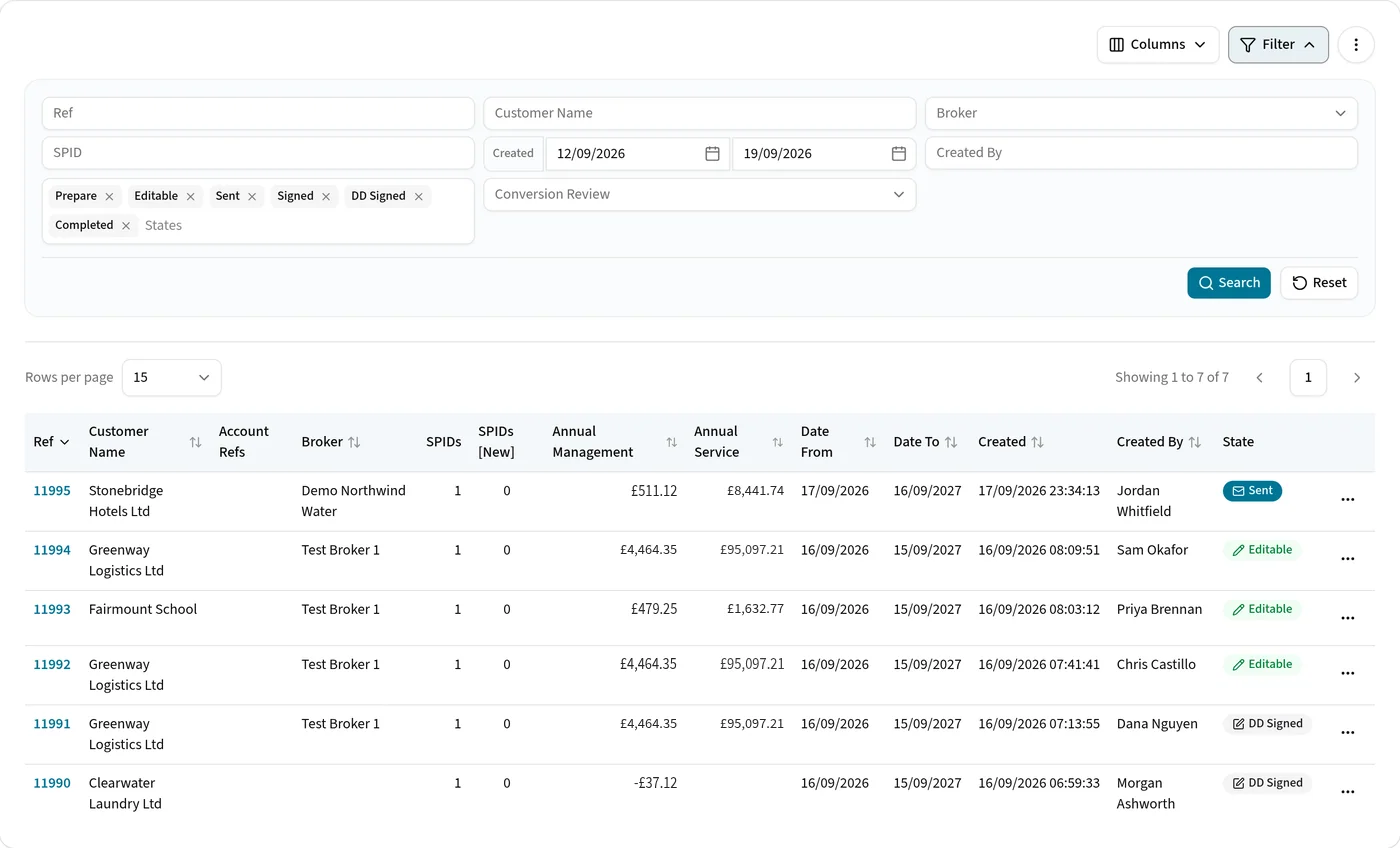Sort by Customer Name column arrows

pos(195,442)
